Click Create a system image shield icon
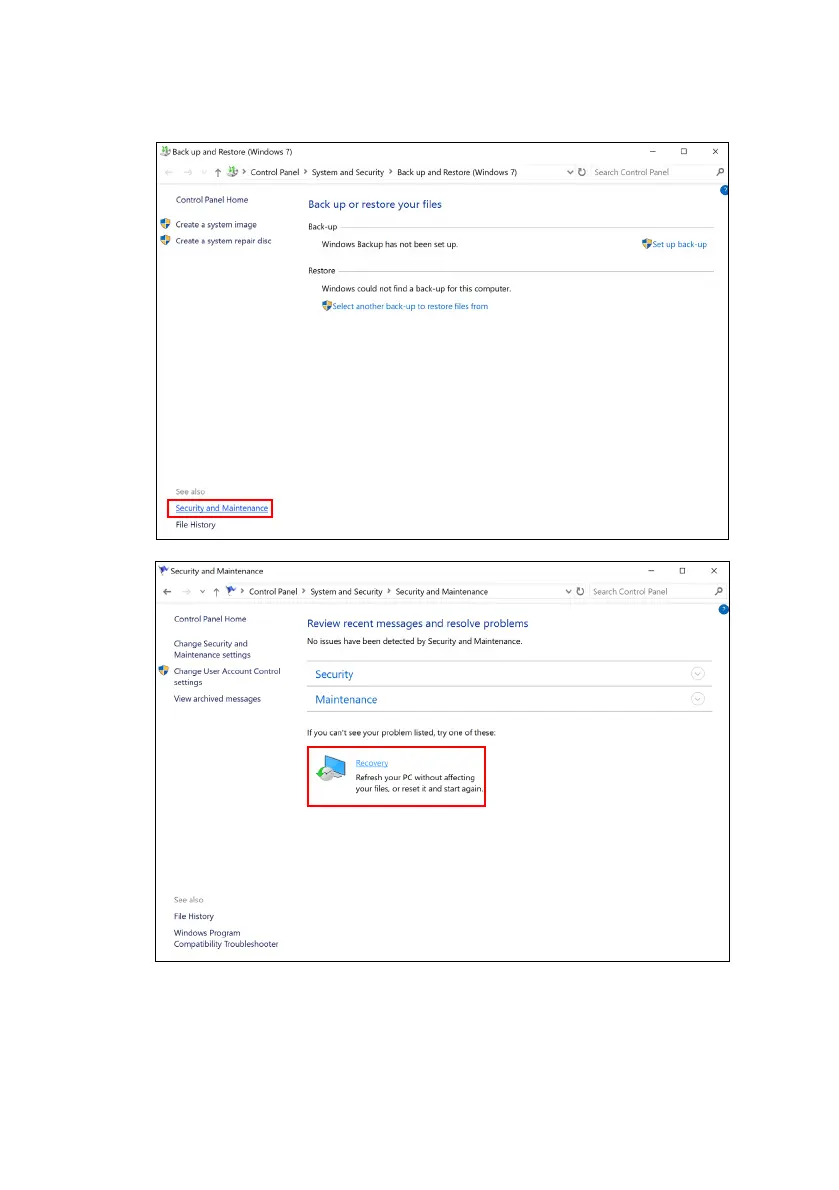Viewport: 839px width, 1190px height. point(165,224)
